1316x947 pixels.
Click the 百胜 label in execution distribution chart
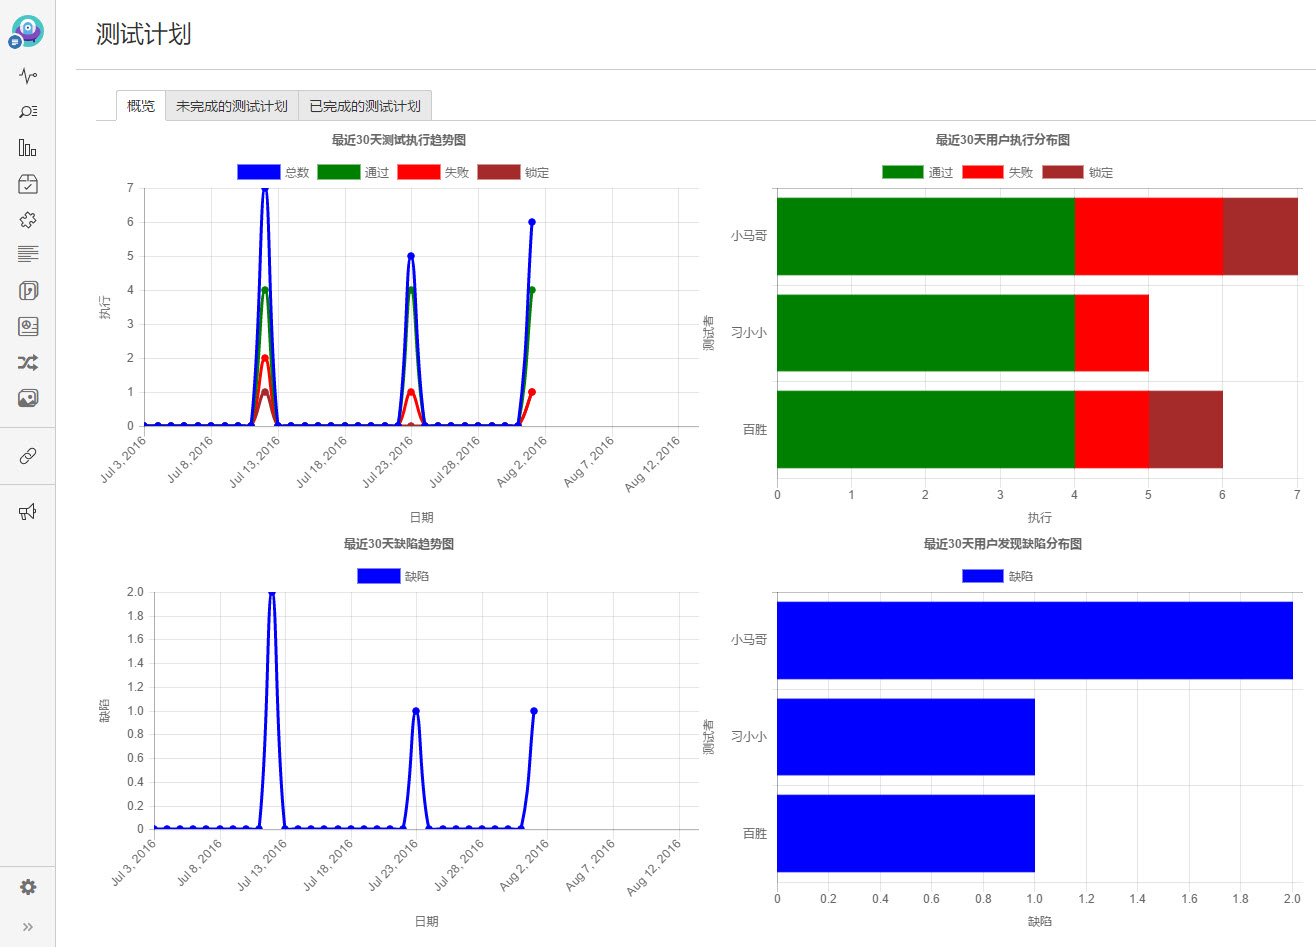pyautogui.click(x=755, y=429)
